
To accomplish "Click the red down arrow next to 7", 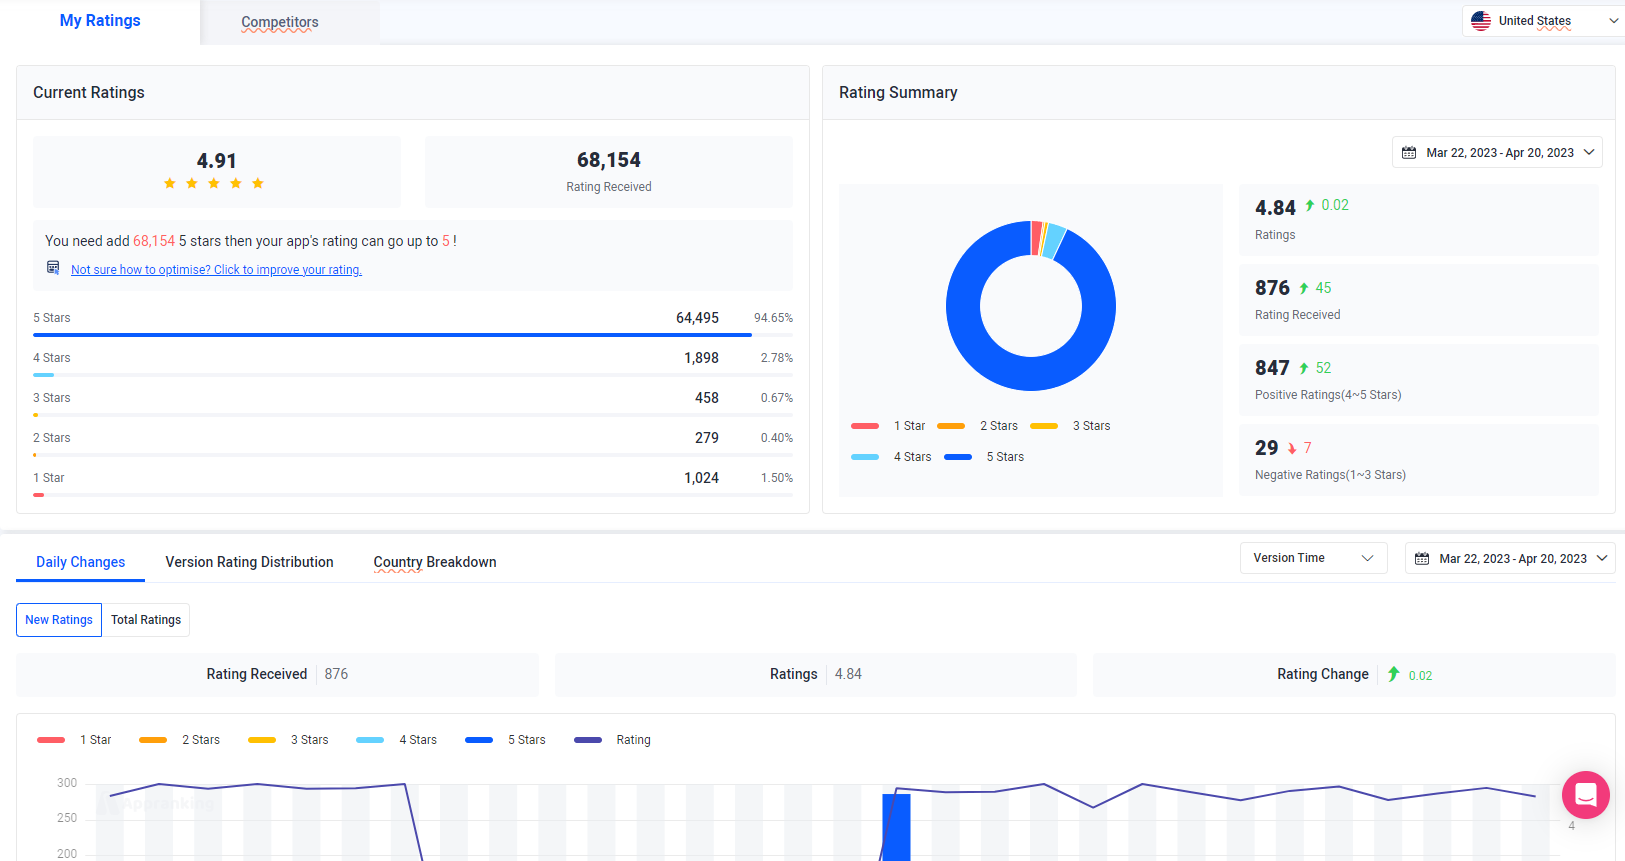I will coord(1292,449).
